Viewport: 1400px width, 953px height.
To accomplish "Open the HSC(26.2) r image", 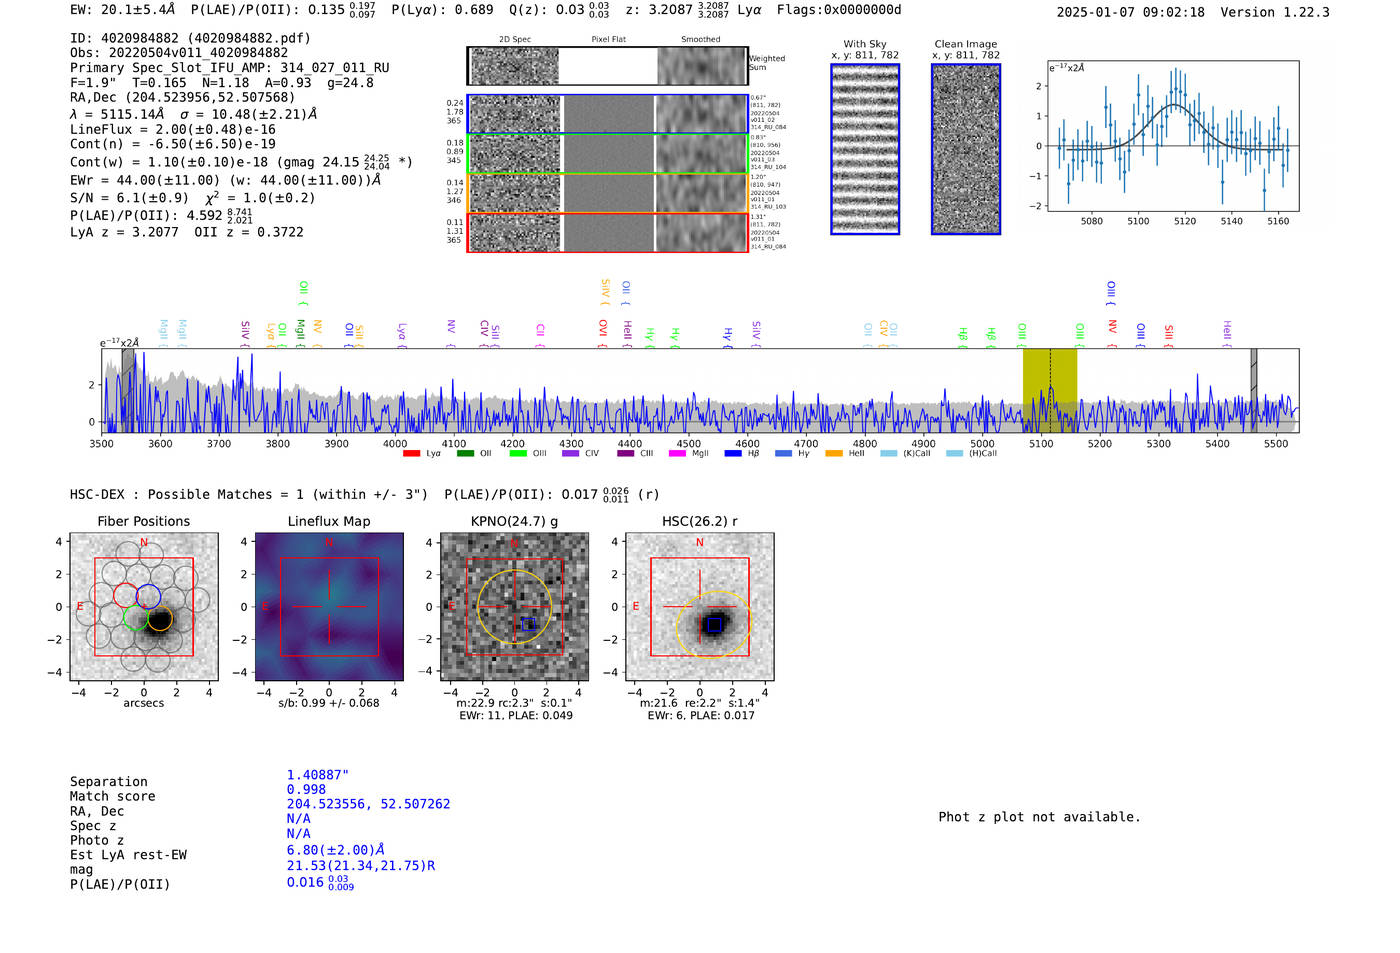I will [700, 607].
